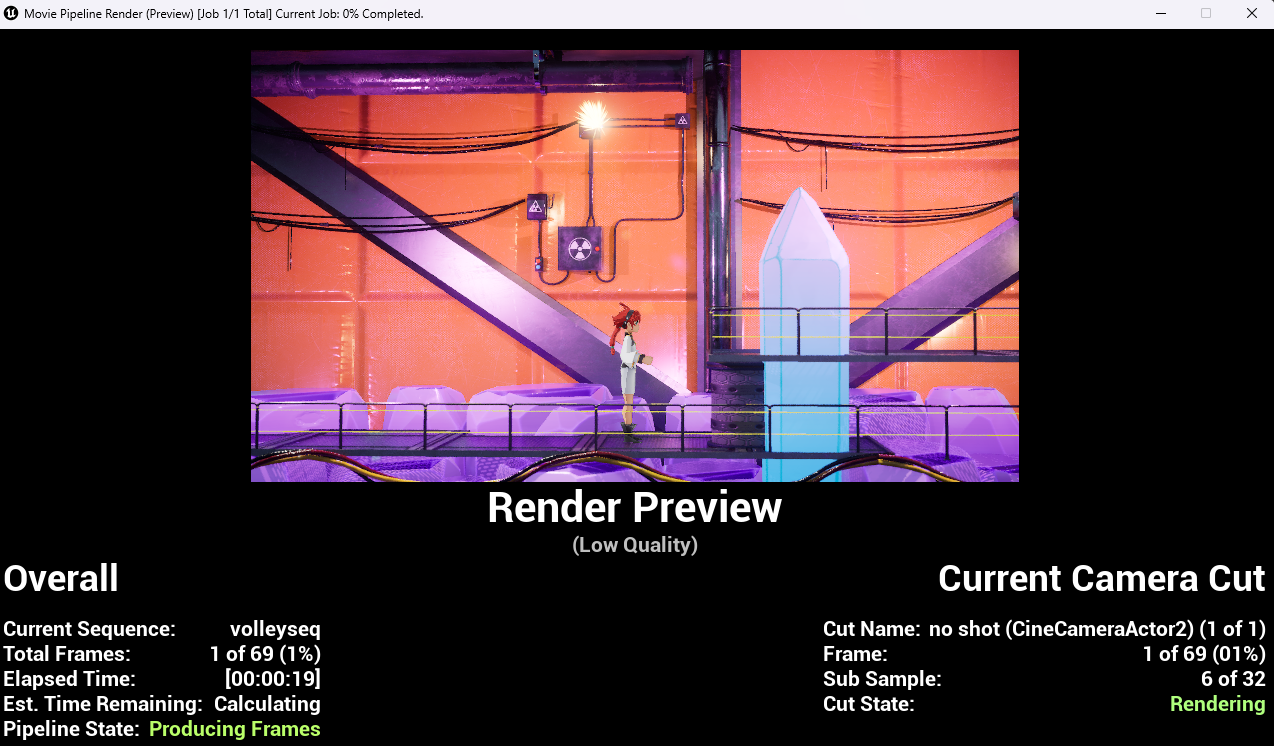Image resolution: width=1274 pixels, height=746 pixels.
Task: Click the Unreal Engine logo in title bar
Action: coord(11,13)
